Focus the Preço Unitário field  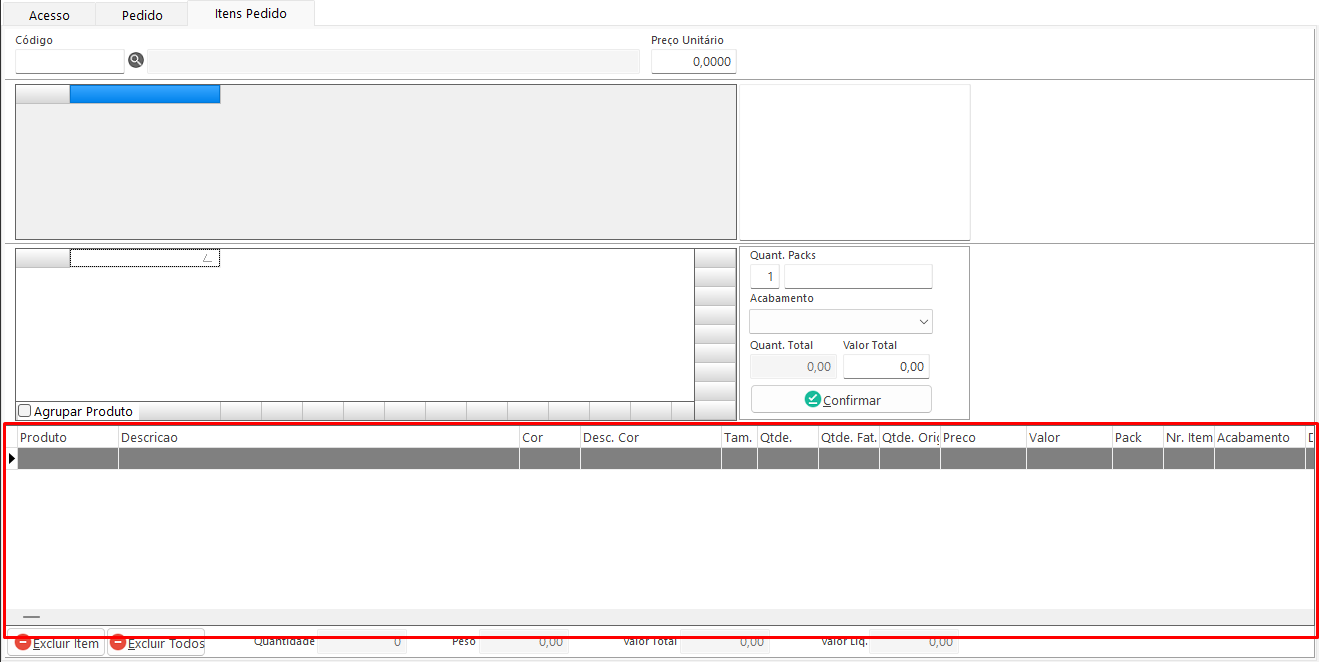tap(693, 62)
